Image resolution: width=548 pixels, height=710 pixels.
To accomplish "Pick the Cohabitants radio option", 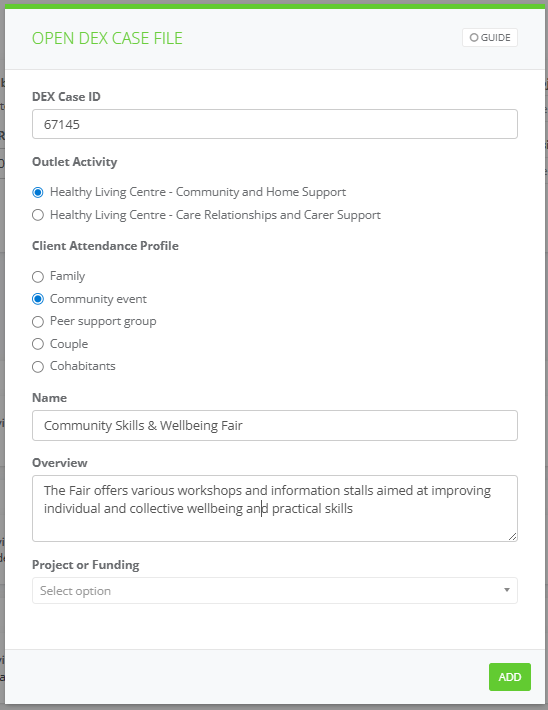I will click(38, 366).
